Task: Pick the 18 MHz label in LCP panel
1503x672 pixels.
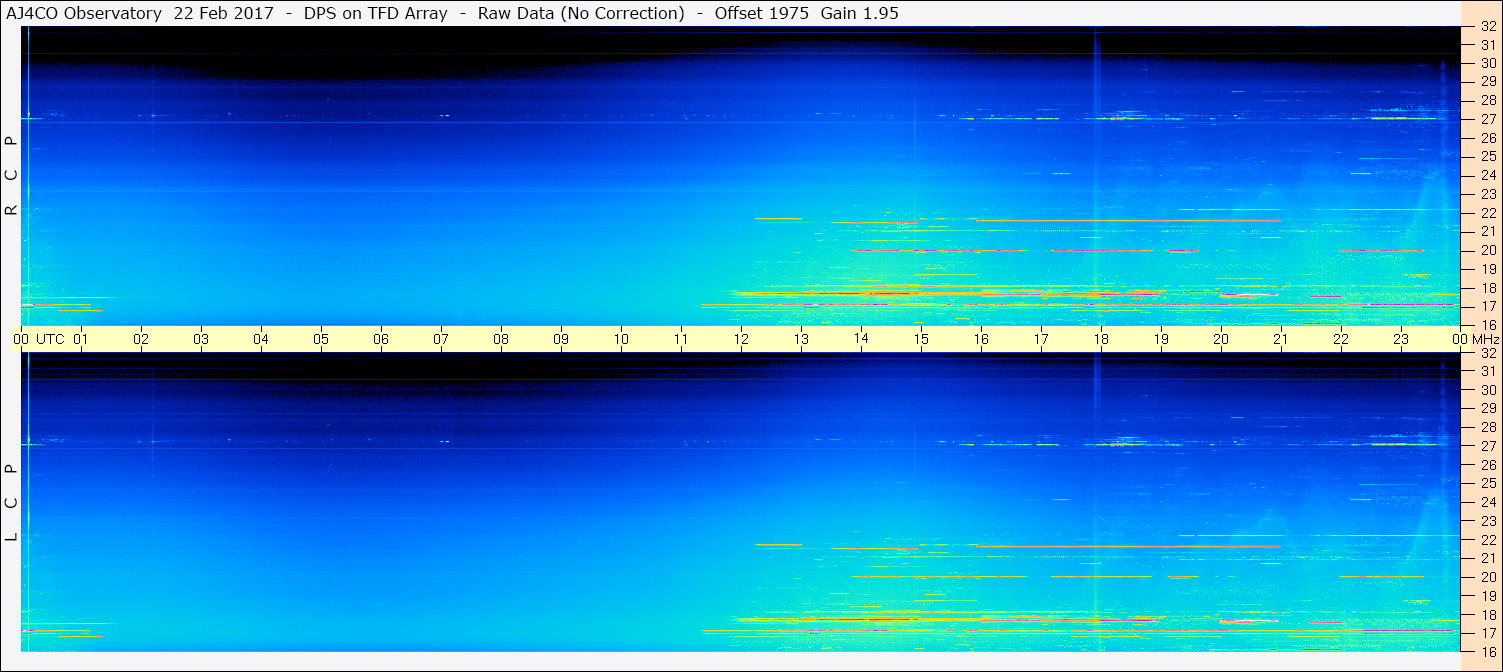Action: pos(1488,614)
